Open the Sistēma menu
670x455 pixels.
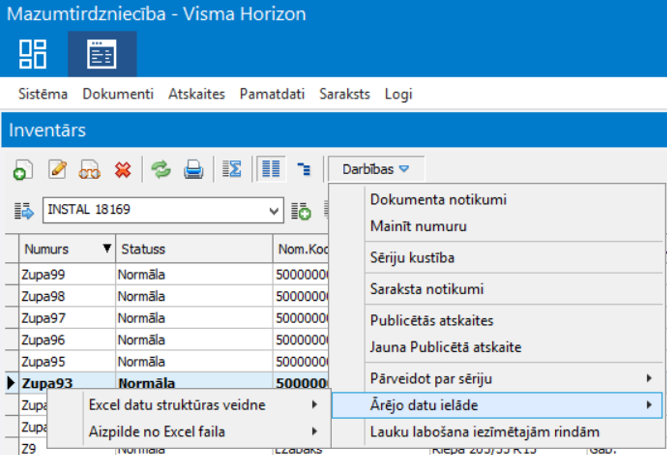(x=43, y=94)
